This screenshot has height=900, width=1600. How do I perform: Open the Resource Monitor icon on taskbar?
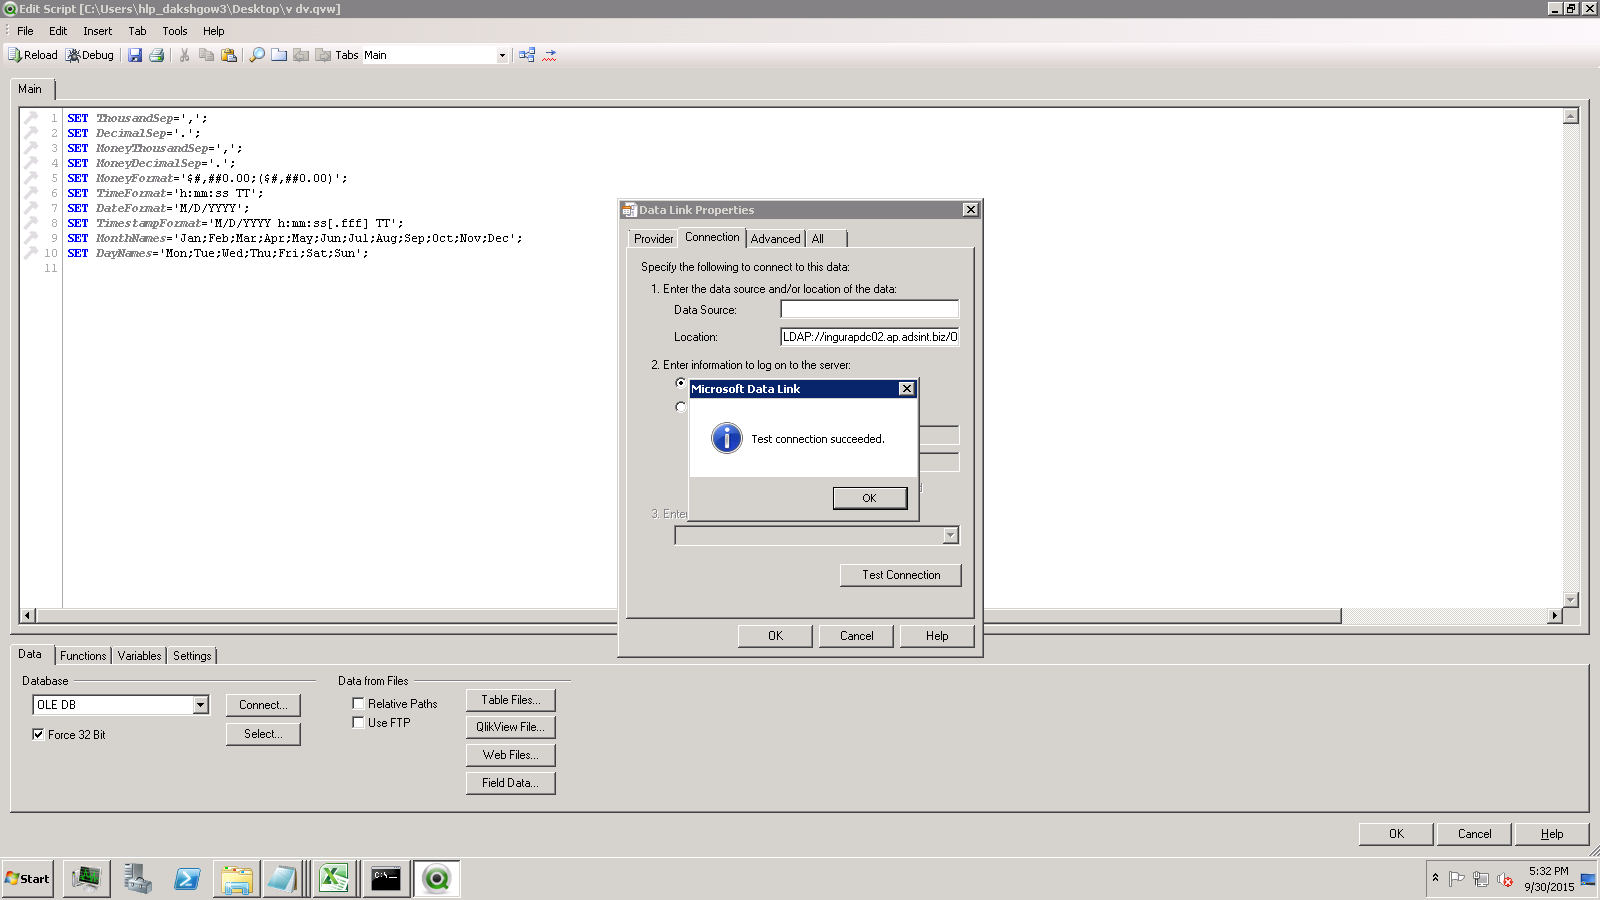(x=87, y=879)
